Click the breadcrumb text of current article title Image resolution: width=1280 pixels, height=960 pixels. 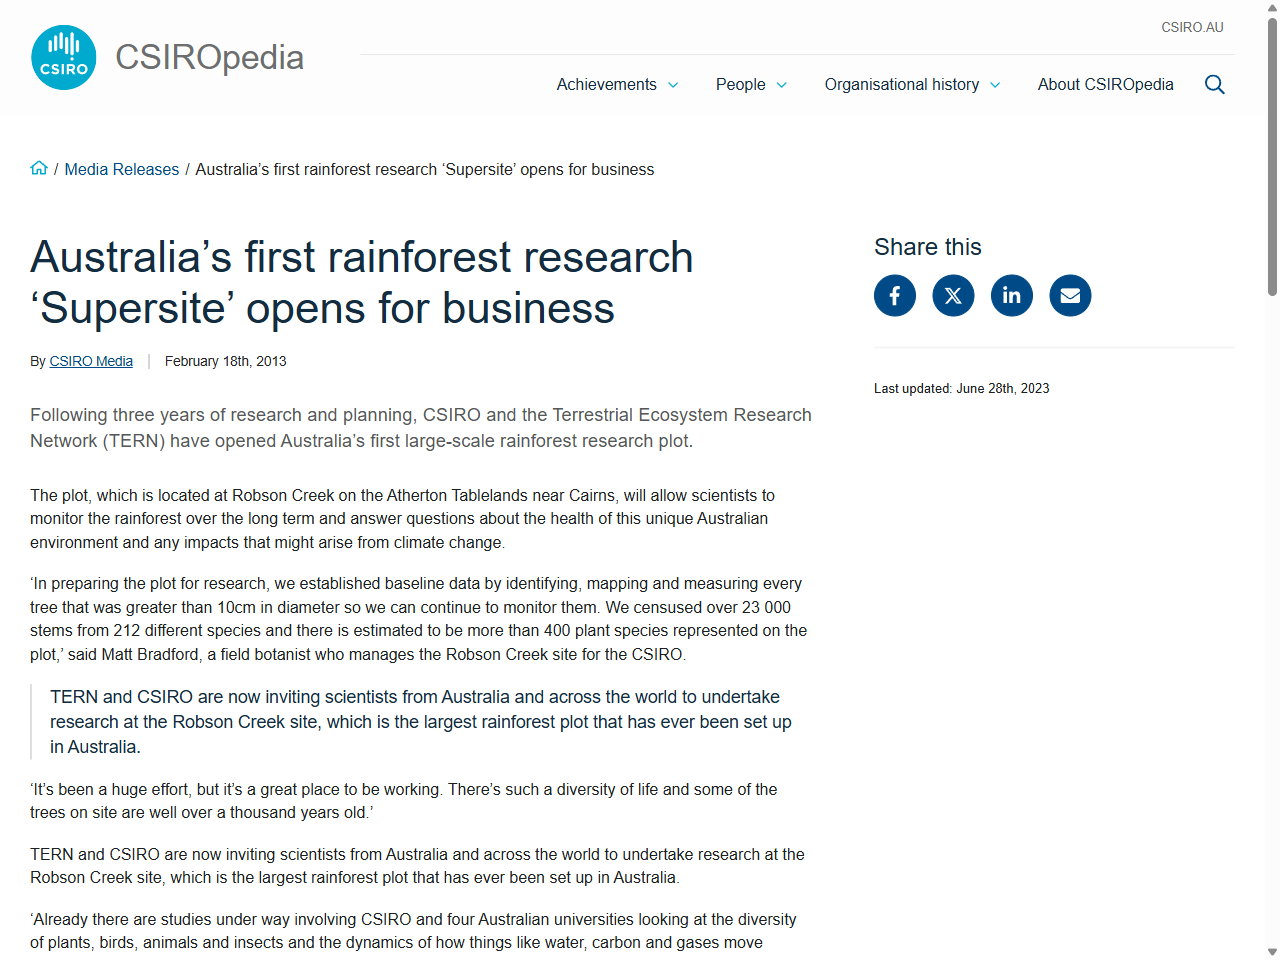pyautogui.click(x=425, y=170)
